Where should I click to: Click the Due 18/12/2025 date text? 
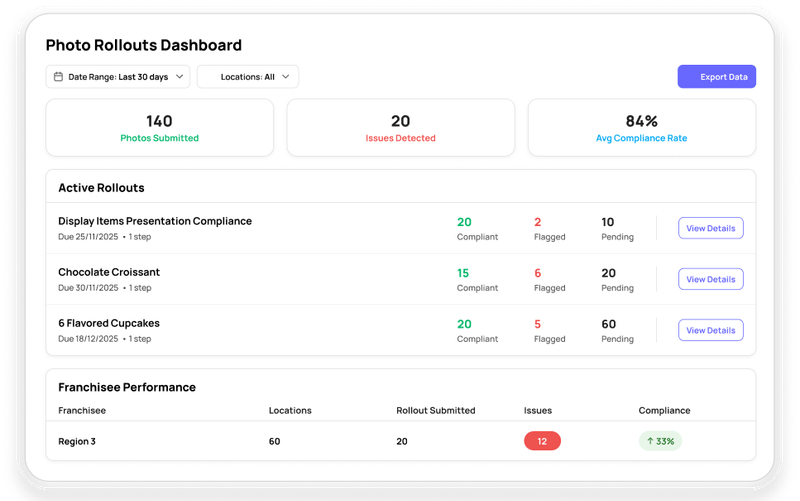(88, 339)
